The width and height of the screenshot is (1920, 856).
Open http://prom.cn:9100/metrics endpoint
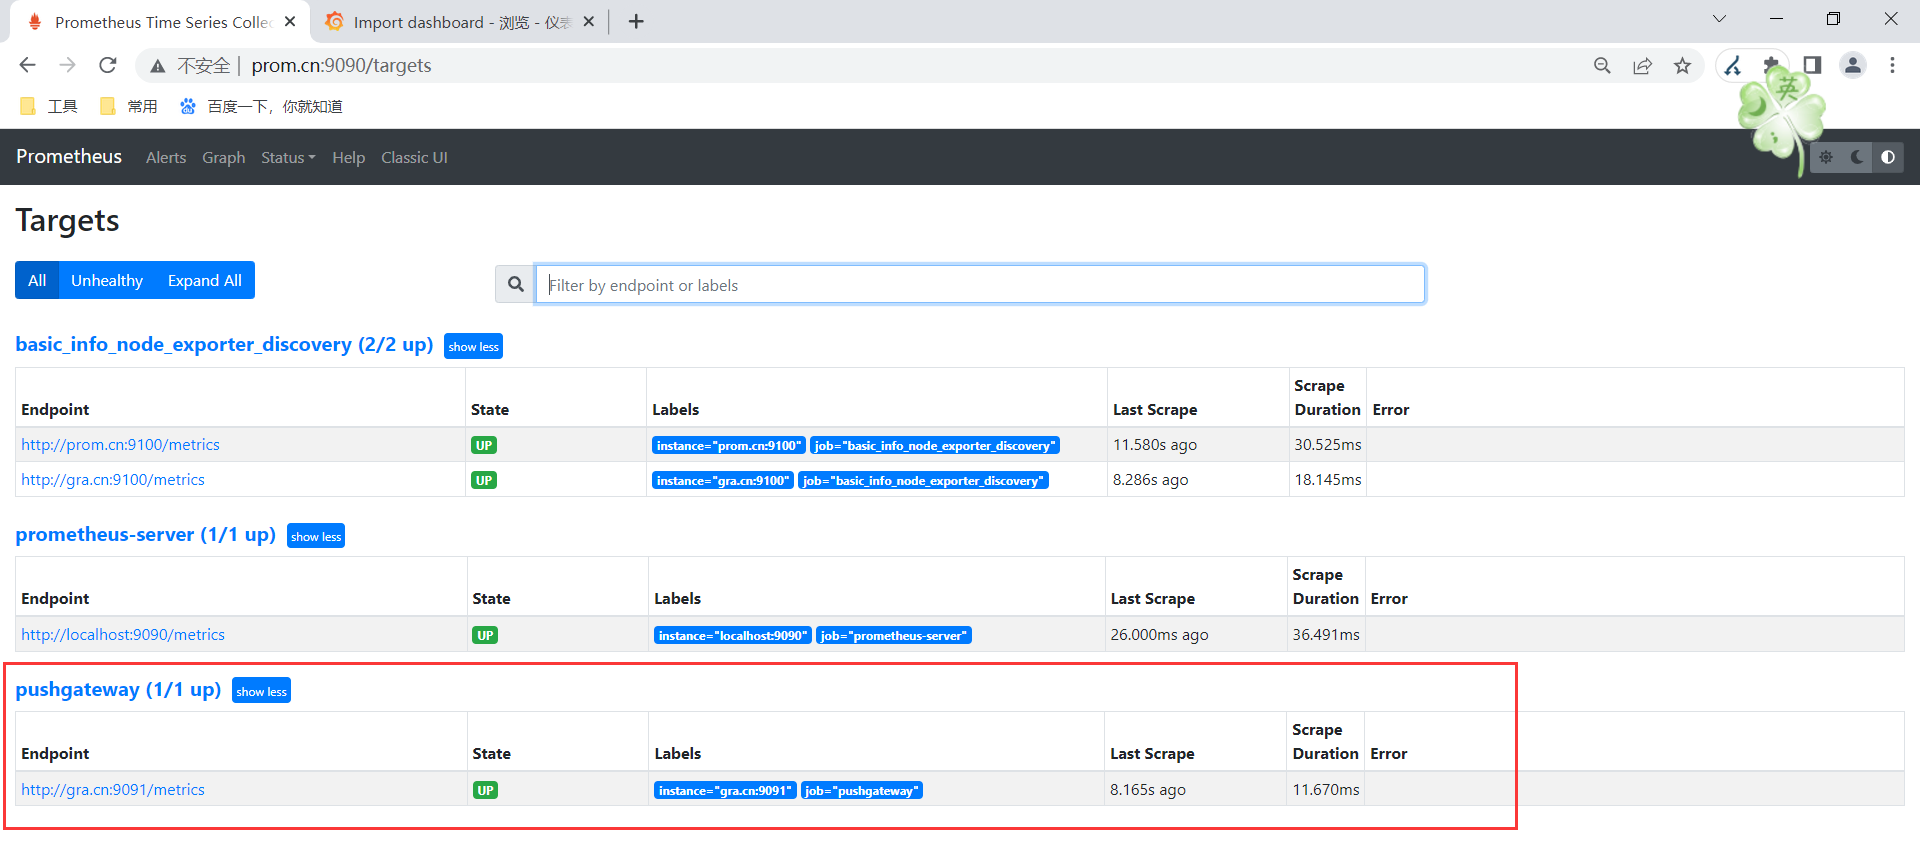coord(120,445)
